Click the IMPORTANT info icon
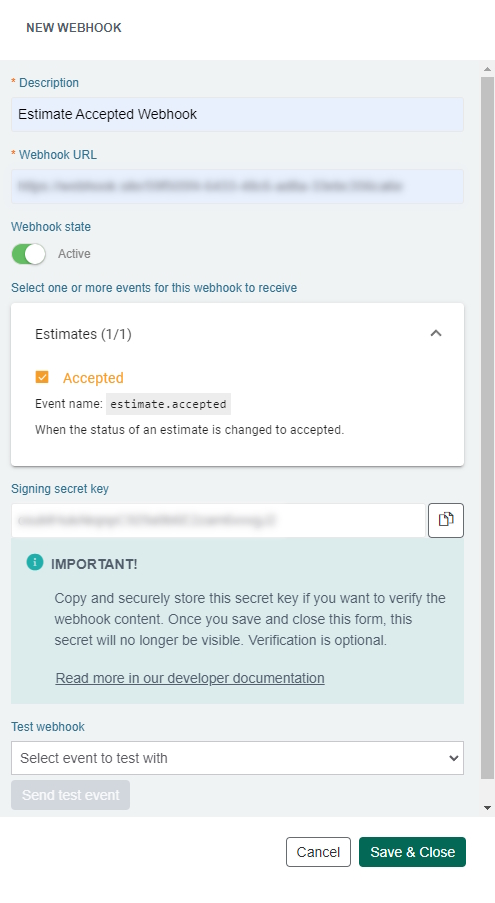Image resolution: width=495 pixels, height=903 pixels. point(35,563)
